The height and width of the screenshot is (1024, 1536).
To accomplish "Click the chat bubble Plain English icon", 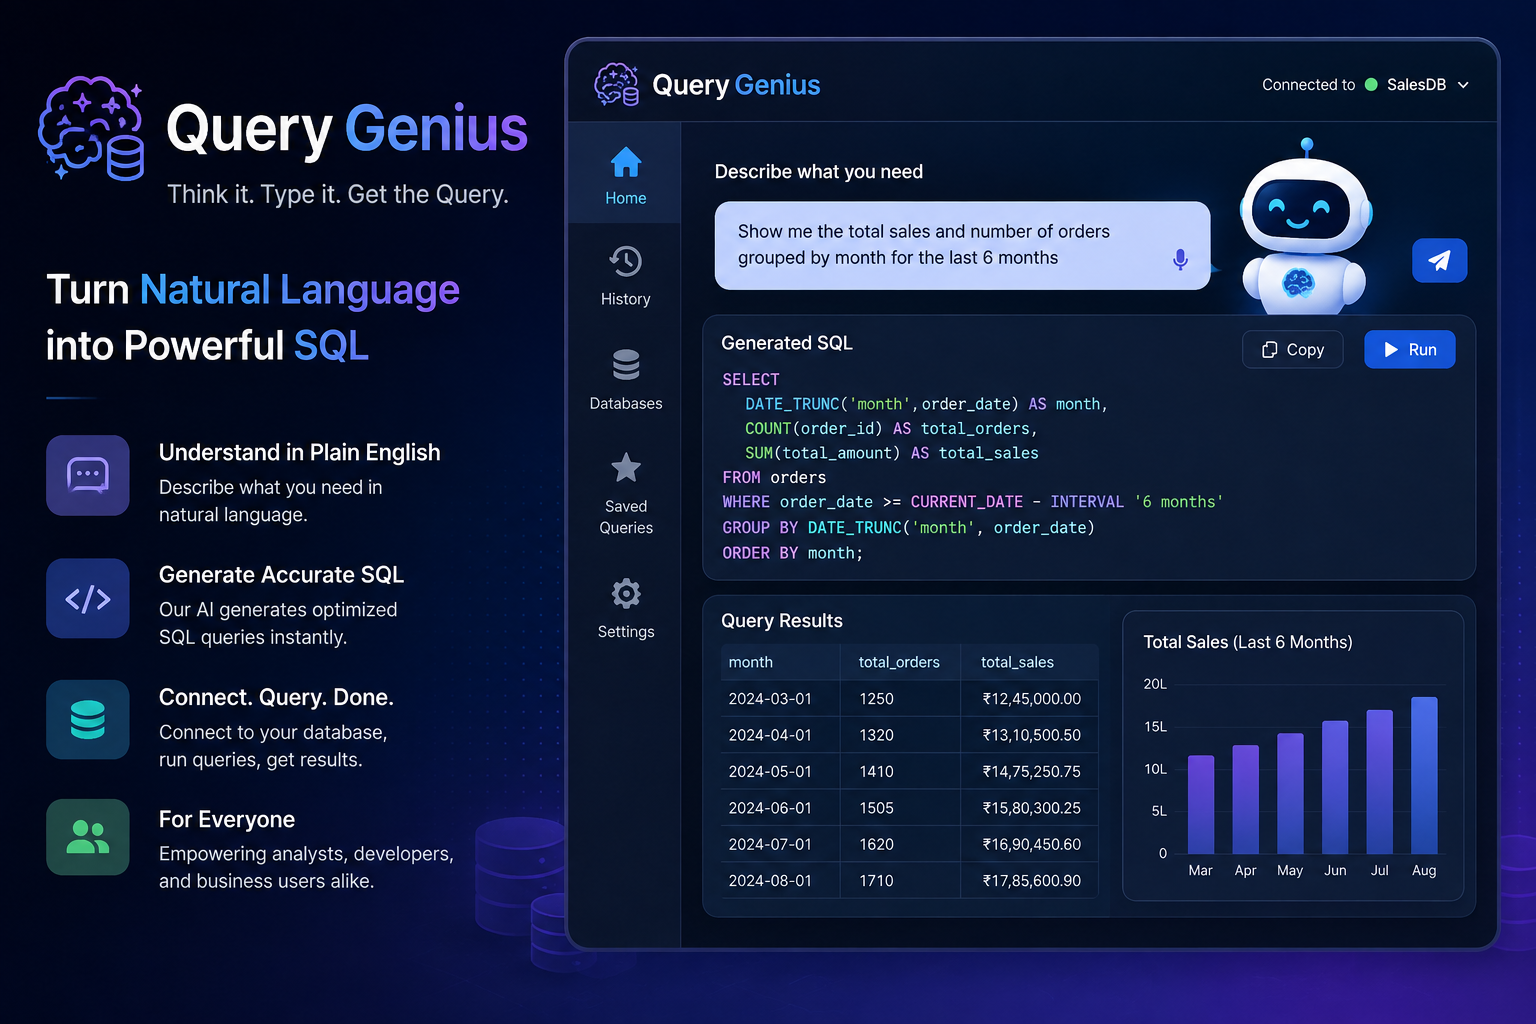I will coord(88,475).
